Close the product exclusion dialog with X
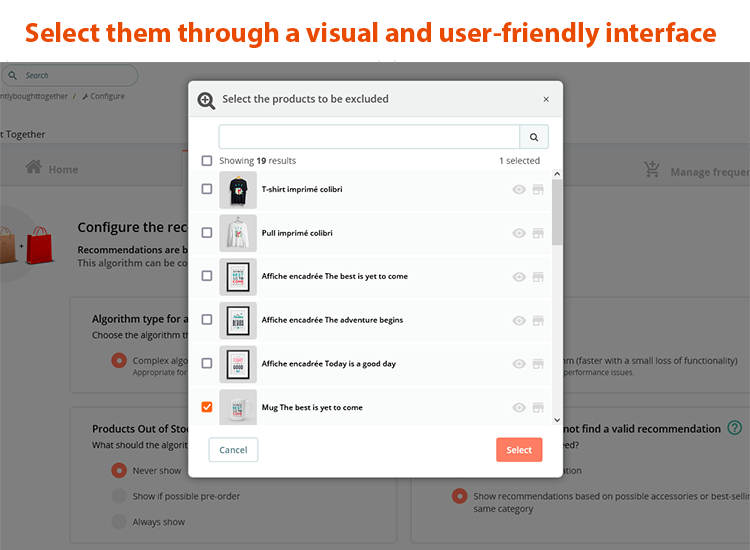 tap(546, 99)
